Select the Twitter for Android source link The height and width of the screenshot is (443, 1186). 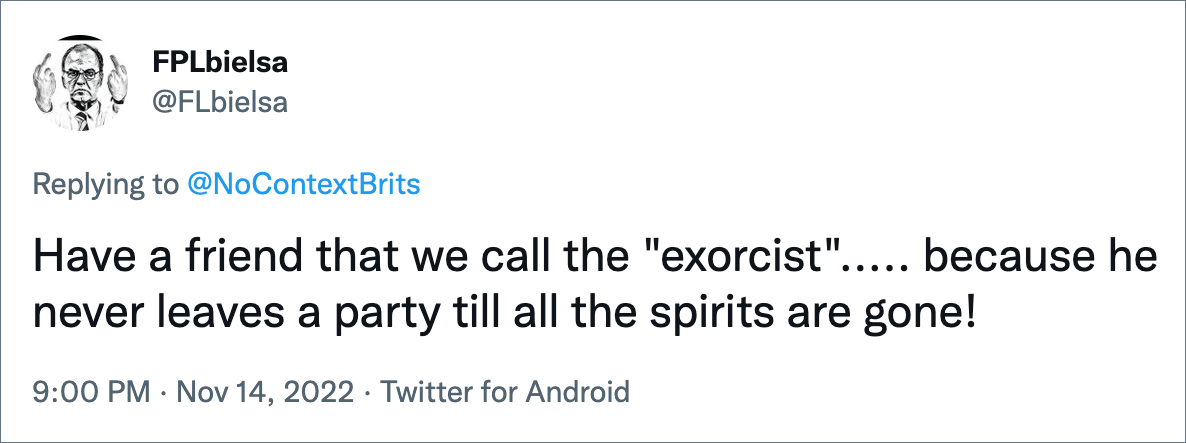[x=505, y=392]
